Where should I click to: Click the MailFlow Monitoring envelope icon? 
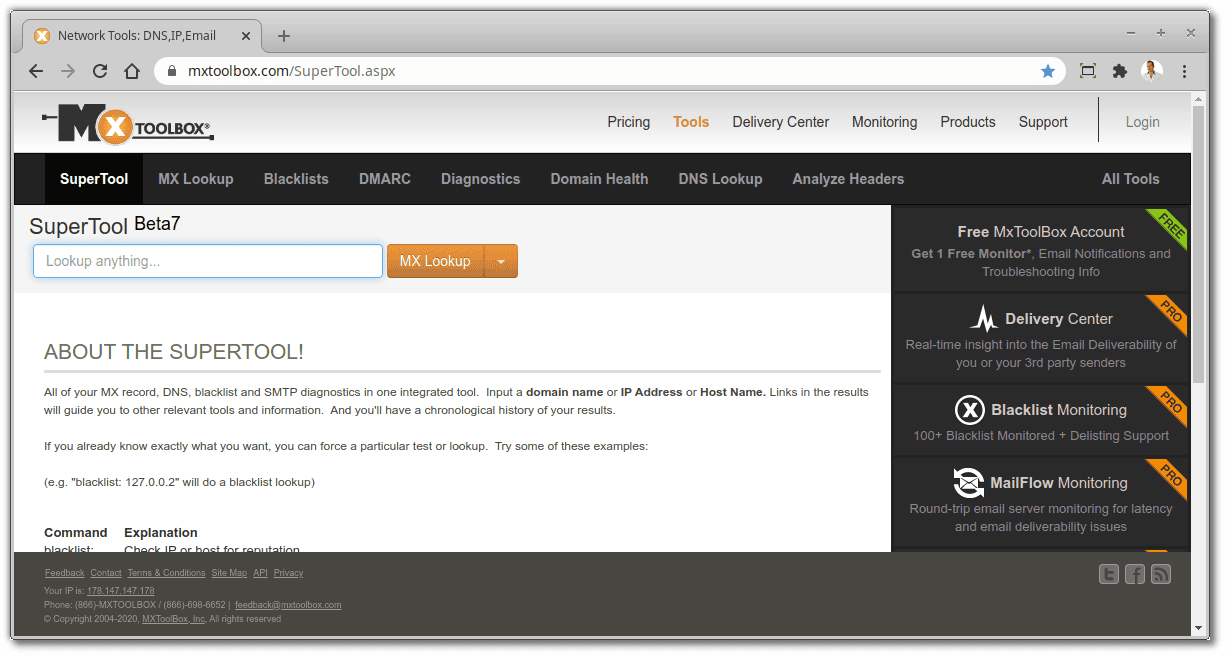[968, 482]
